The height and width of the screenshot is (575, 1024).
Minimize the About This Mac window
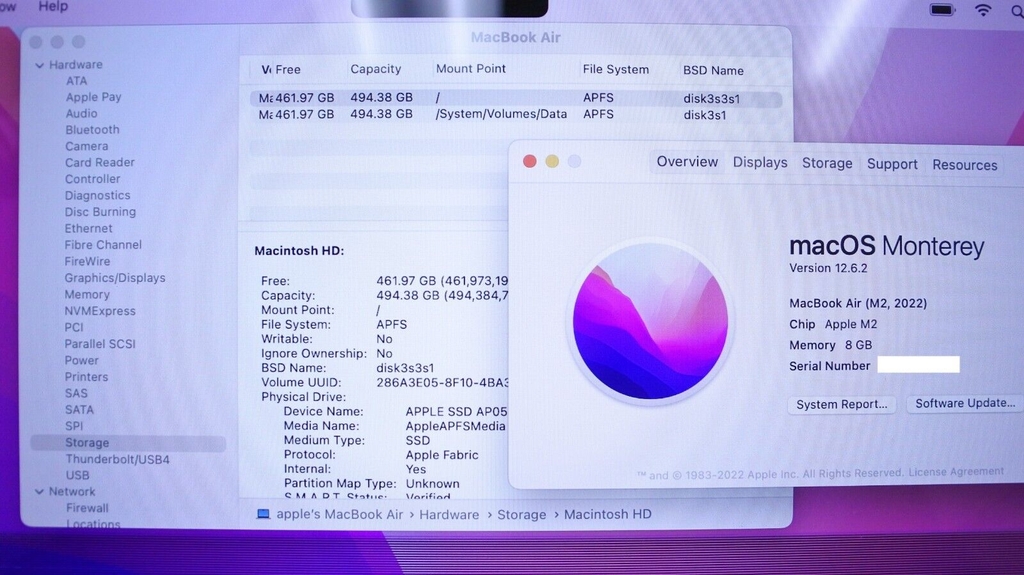click(x=552, y=161)
